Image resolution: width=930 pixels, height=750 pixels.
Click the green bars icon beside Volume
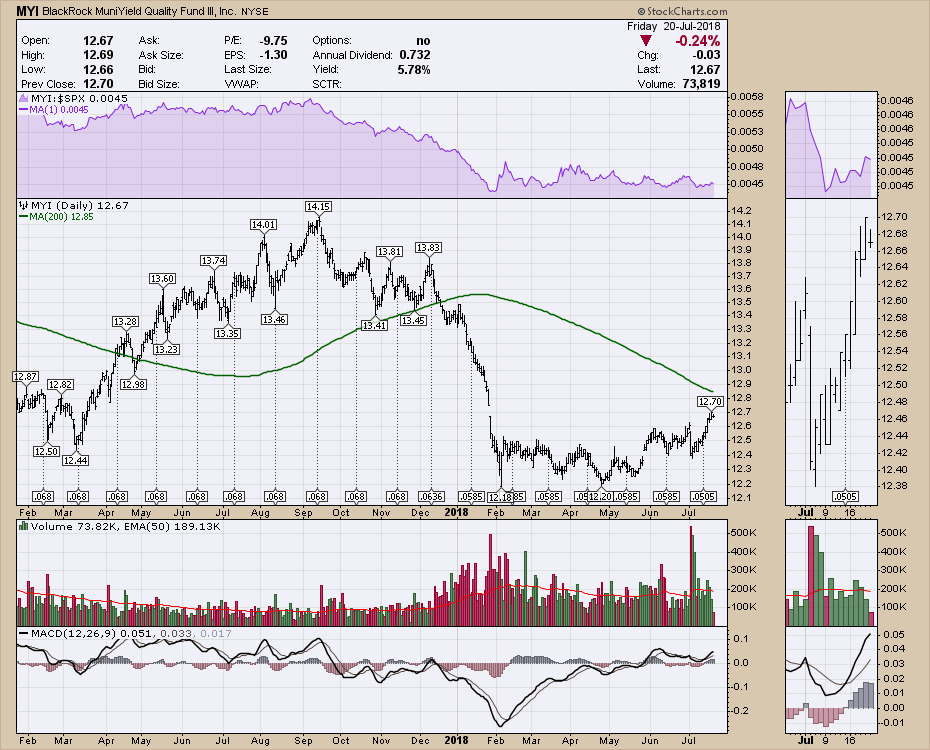(24, 525)
